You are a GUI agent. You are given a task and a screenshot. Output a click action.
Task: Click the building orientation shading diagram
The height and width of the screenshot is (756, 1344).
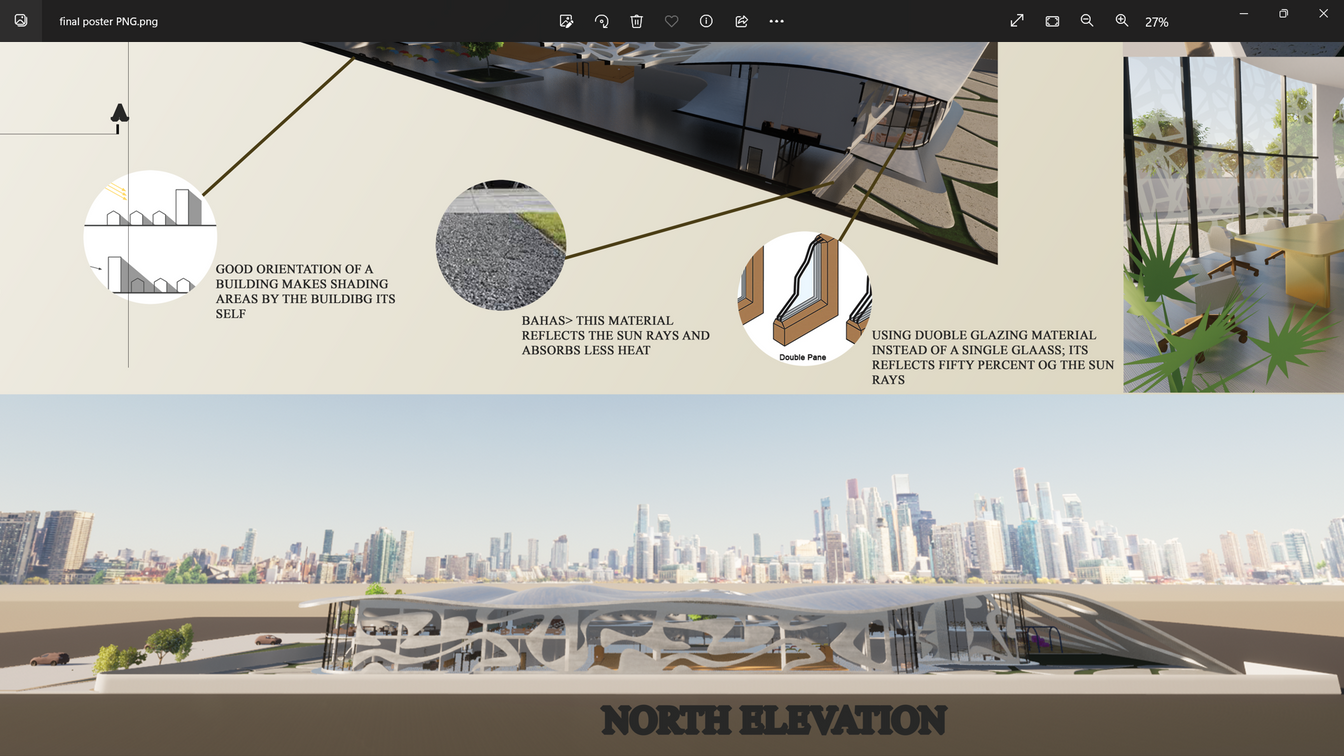point(150,237)
